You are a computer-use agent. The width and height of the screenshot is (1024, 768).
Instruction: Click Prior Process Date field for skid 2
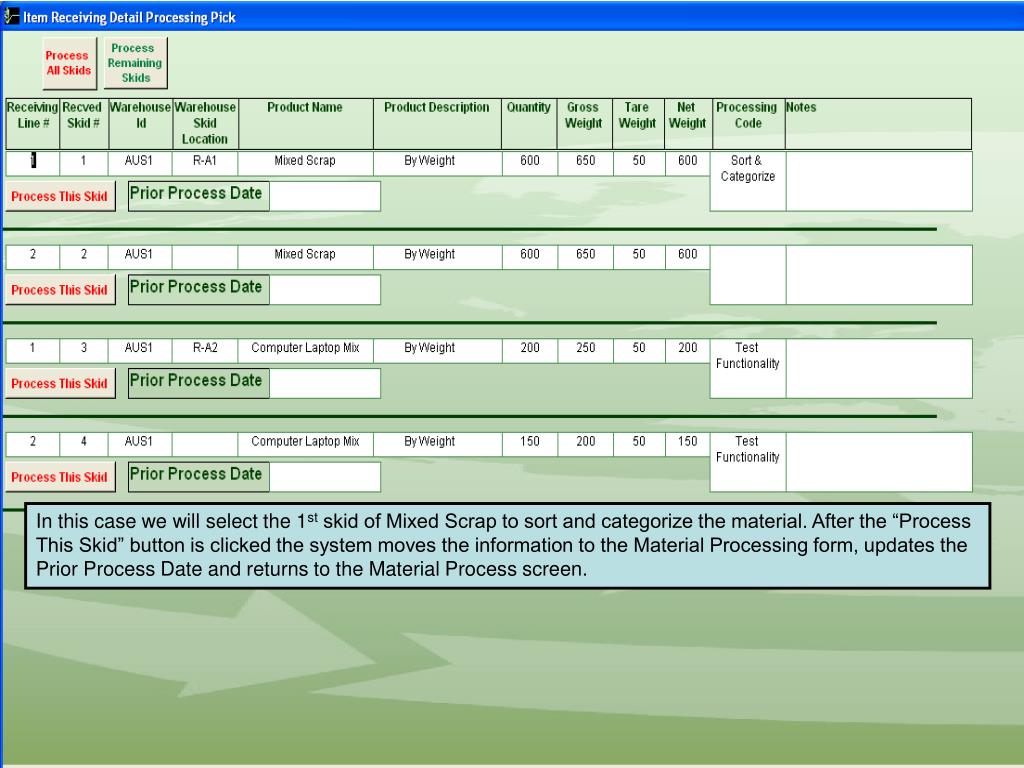tap(325, 290)
